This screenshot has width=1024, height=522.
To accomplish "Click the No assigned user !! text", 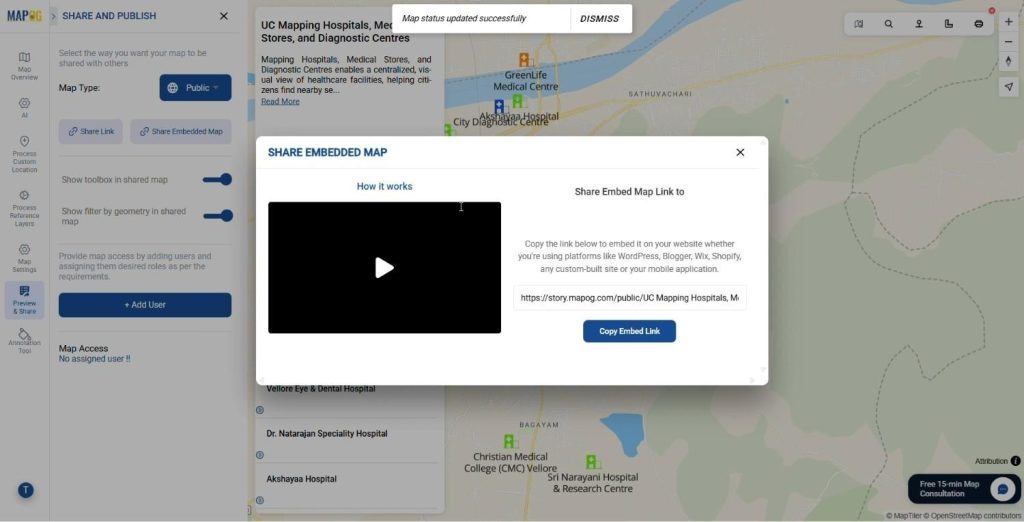I will coord(95,359).
